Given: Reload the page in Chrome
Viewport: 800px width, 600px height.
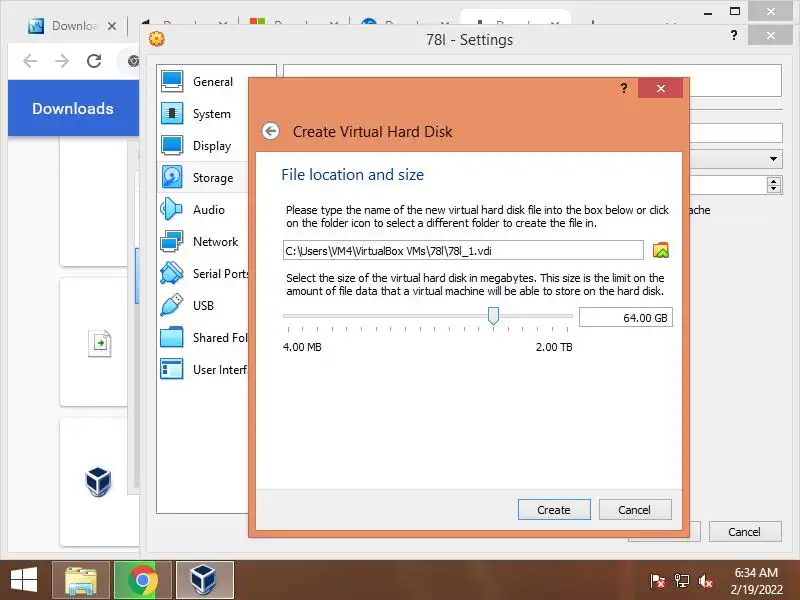Looking at the screenshot, I should (x=94, y=61).
